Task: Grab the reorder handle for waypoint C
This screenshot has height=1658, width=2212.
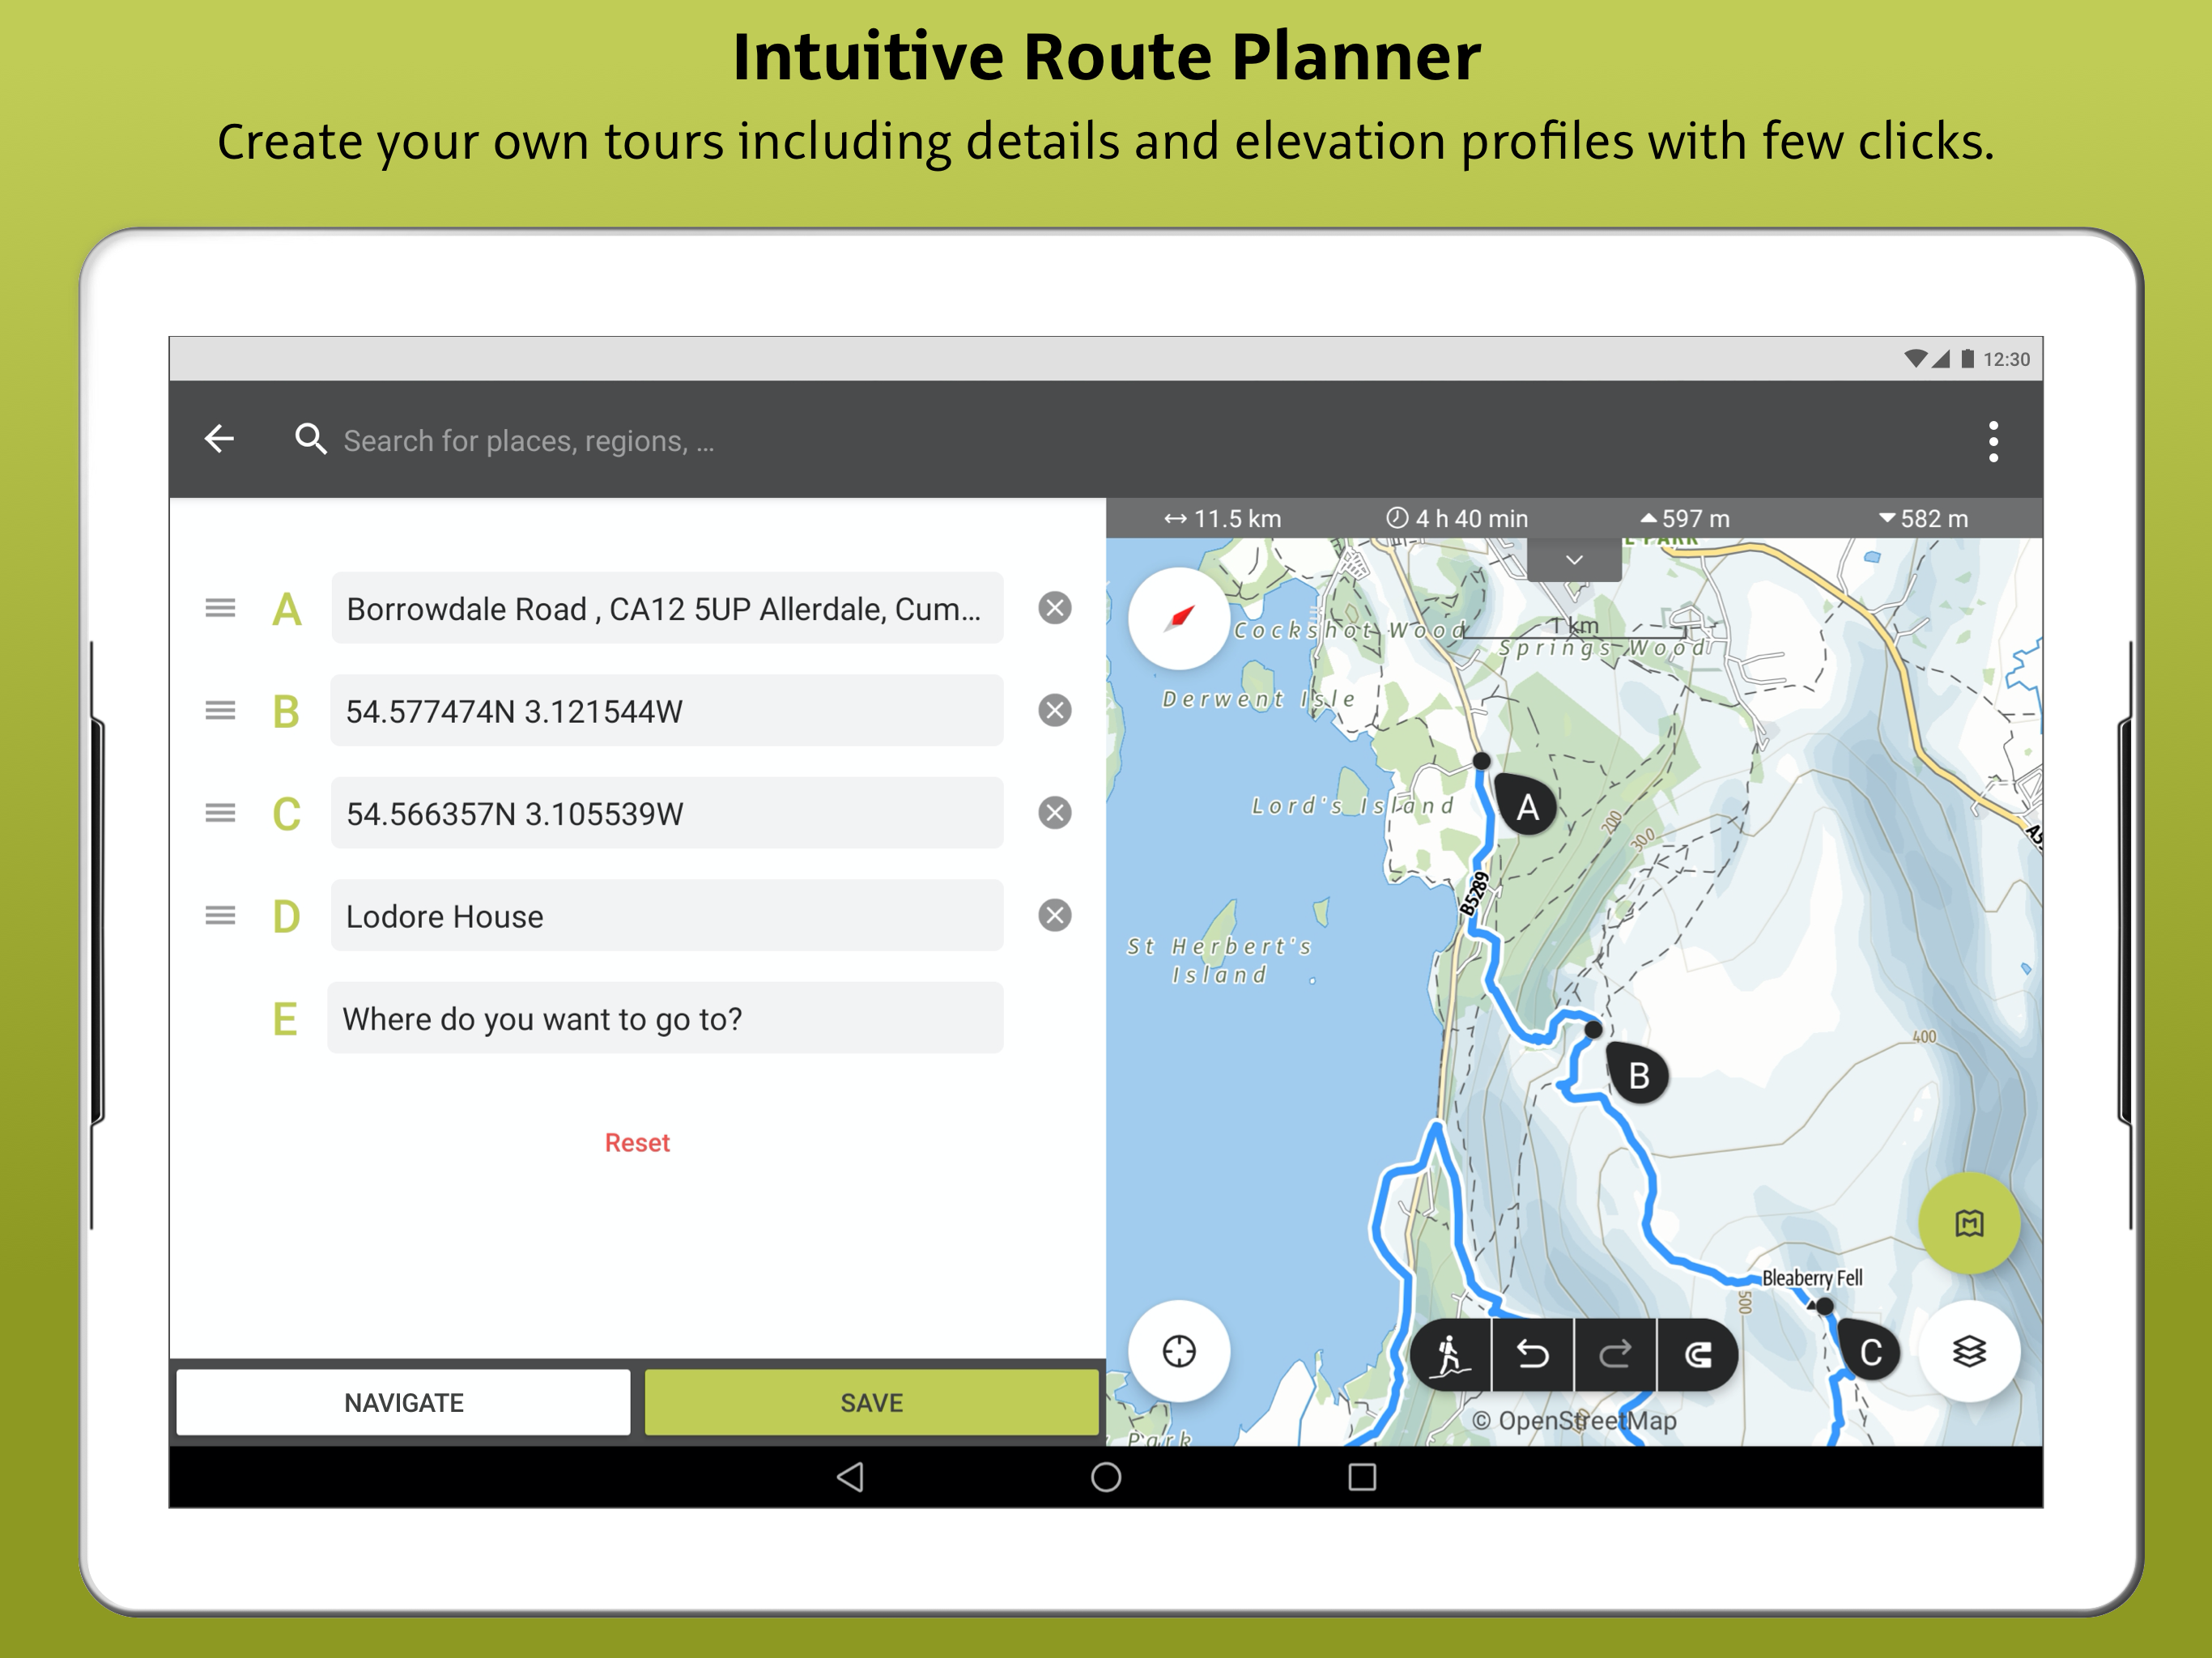Action: click(220, 813)
